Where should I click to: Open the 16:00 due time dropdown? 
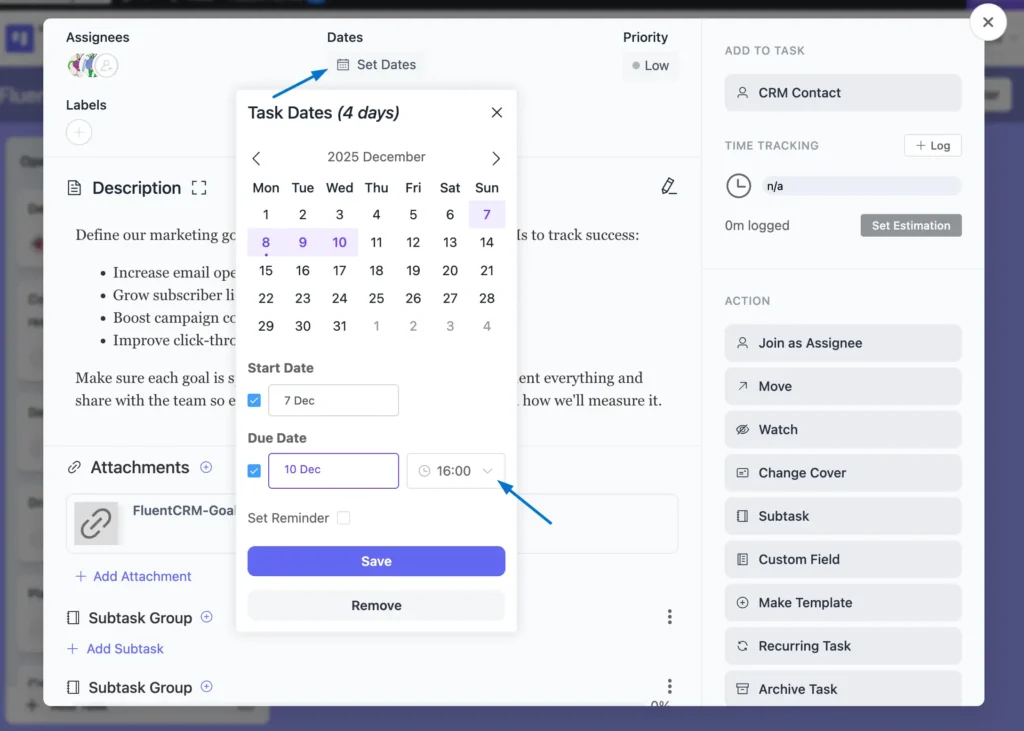tap(456, 471)
